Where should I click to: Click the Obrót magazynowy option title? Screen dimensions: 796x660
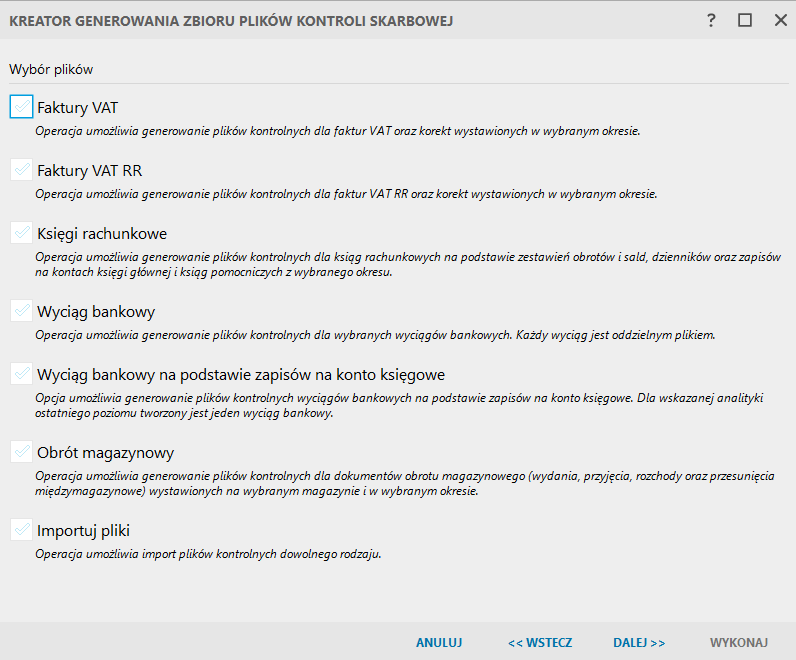(x=105, y=453)
